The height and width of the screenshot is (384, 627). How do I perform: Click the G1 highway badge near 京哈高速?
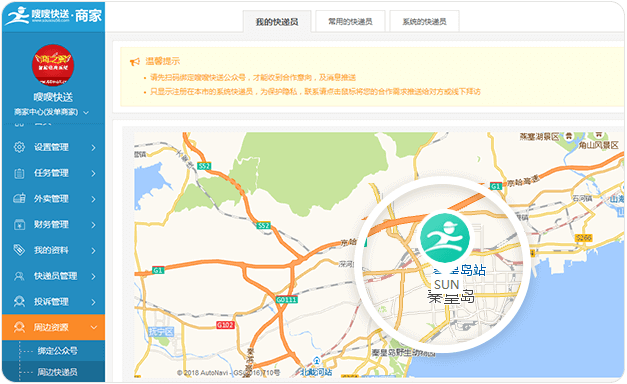pos(496,186)
